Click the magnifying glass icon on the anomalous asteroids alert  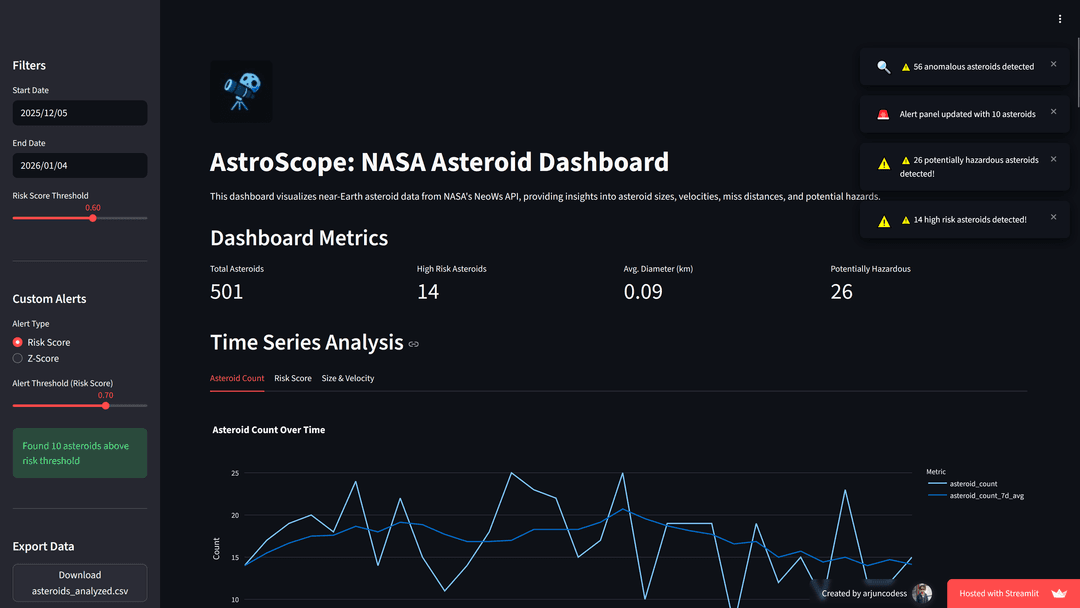[x=883, y=66]
